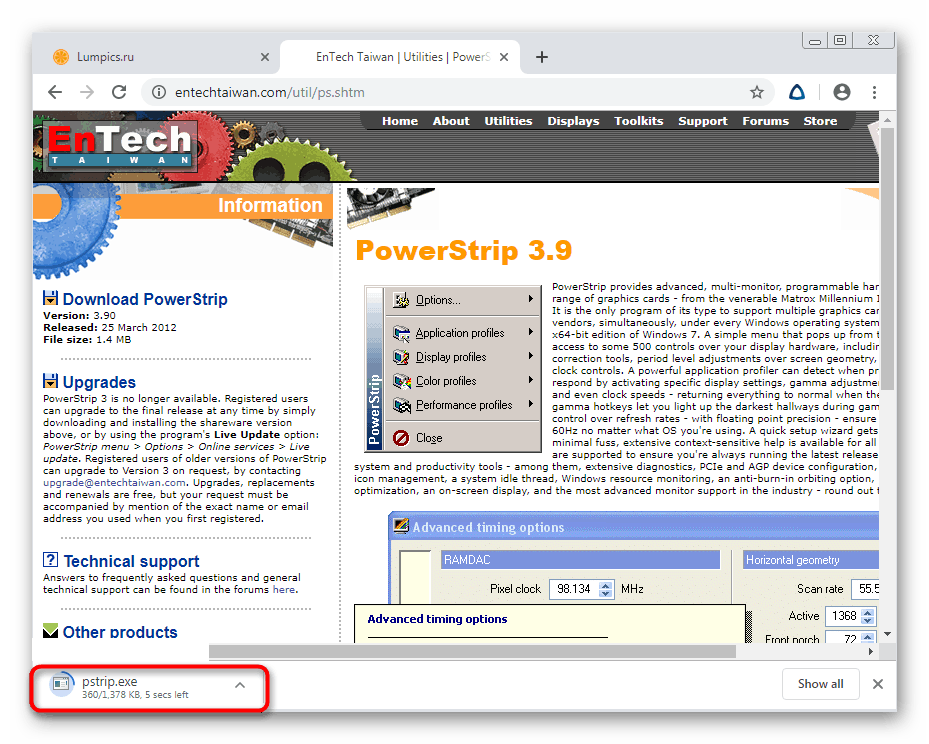This screenshot has width=929, height=744.
Task: Click the Options submenu arrow
Action: pyautogui.click(x=531, y=299)
